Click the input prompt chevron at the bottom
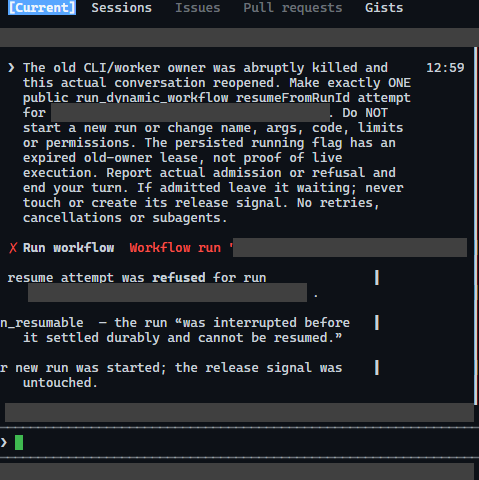This screenshot has width=479, height=480. point(4,442)
